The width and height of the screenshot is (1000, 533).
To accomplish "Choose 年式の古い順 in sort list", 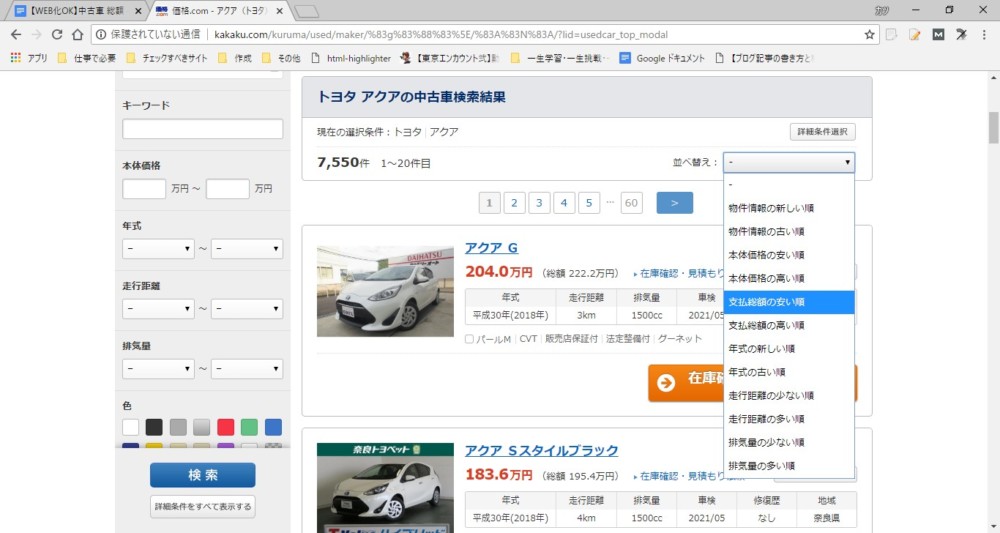I will [789, 372].
